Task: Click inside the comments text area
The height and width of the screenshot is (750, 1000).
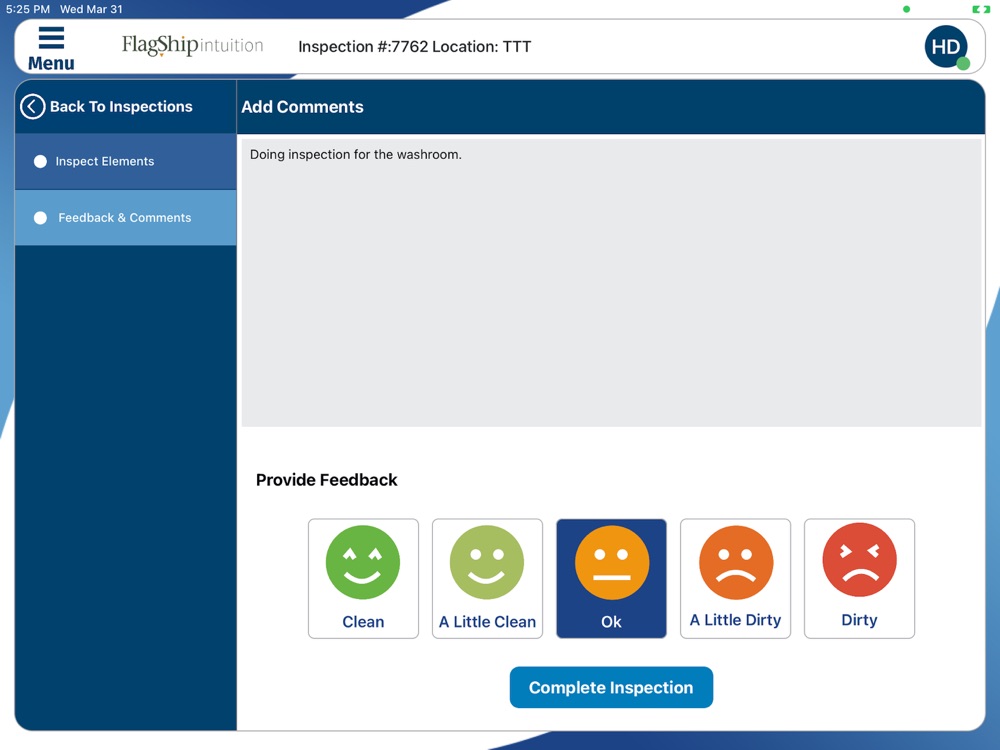Action: coord(611,283)
